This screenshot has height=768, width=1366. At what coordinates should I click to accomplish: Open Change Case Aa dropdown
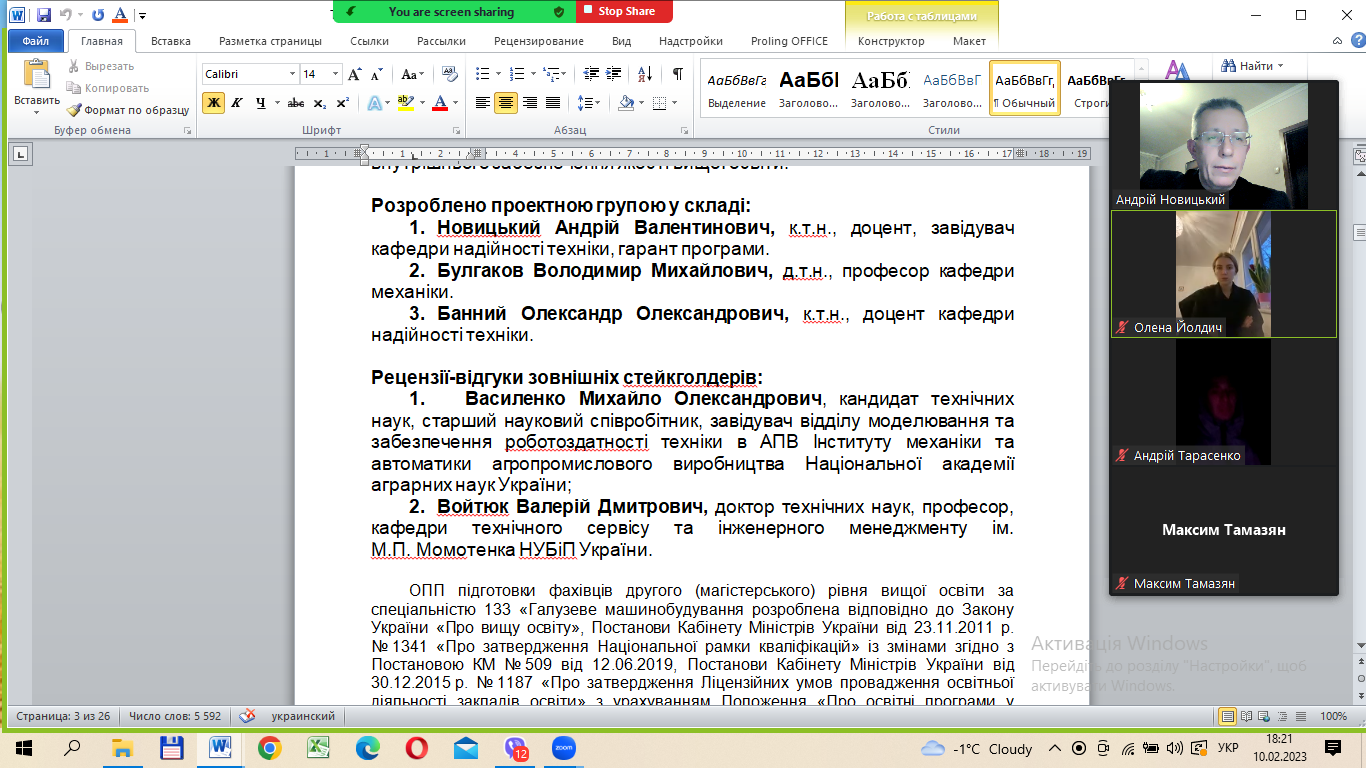(411, 74)
